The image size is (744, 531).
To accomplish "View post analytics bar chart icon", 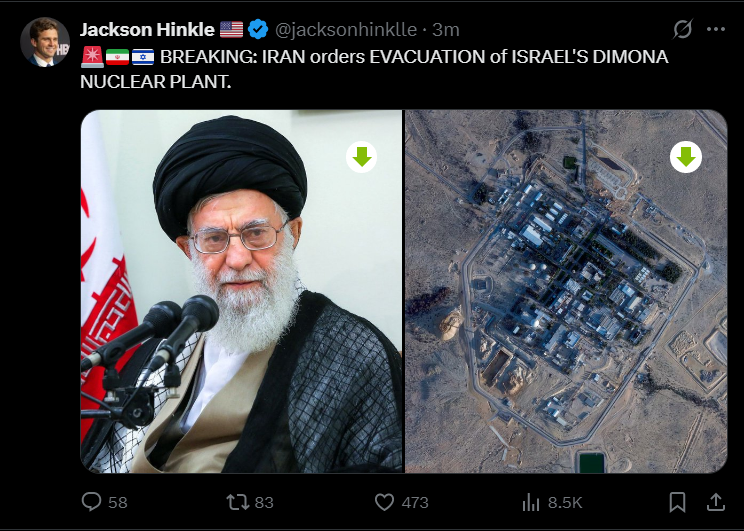I will [531, 502].
